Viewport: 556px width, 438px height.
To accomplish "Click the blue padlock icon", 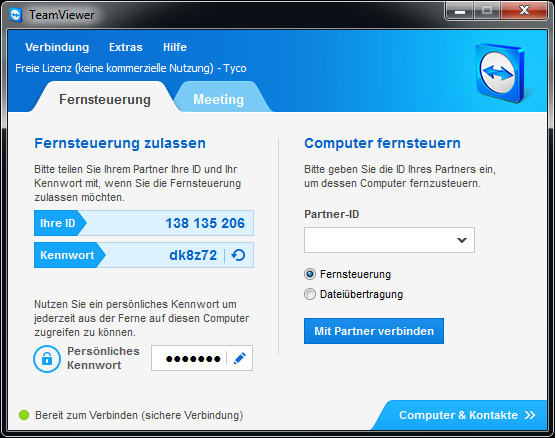I will 47,359.
